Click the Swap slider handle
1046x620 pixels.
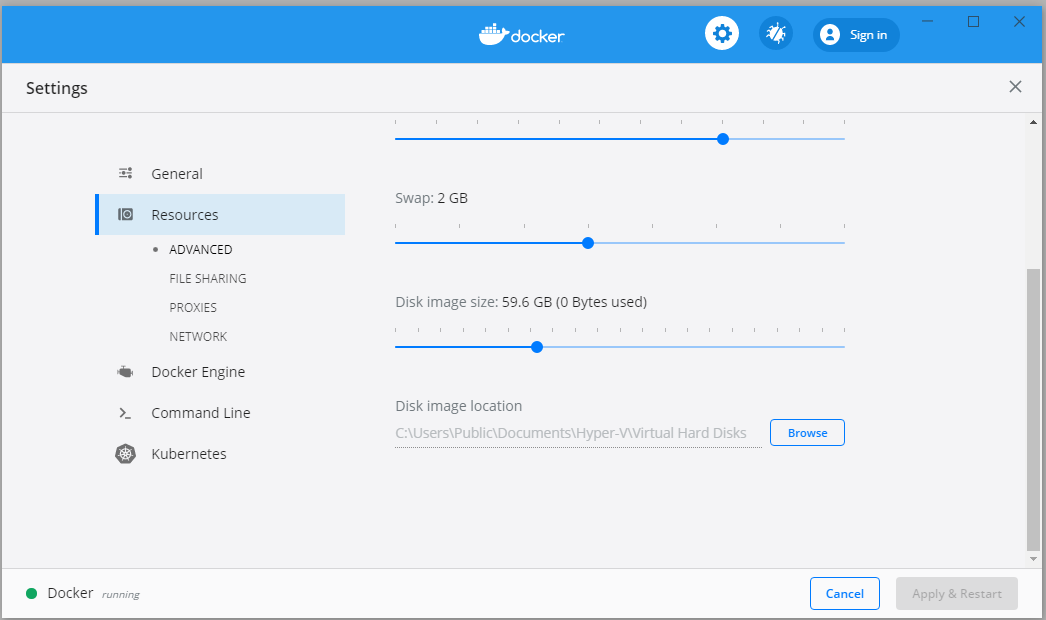[x=588, y=243]
